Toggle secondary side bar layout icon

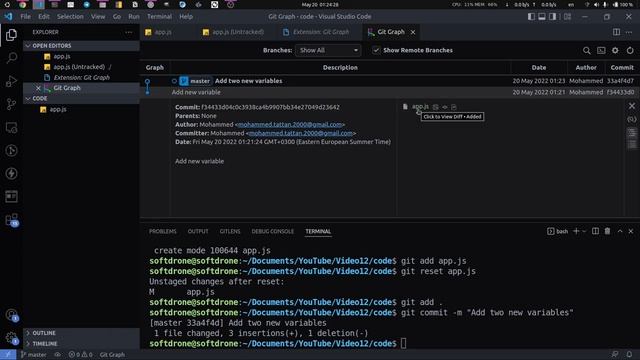pos(552,17)
